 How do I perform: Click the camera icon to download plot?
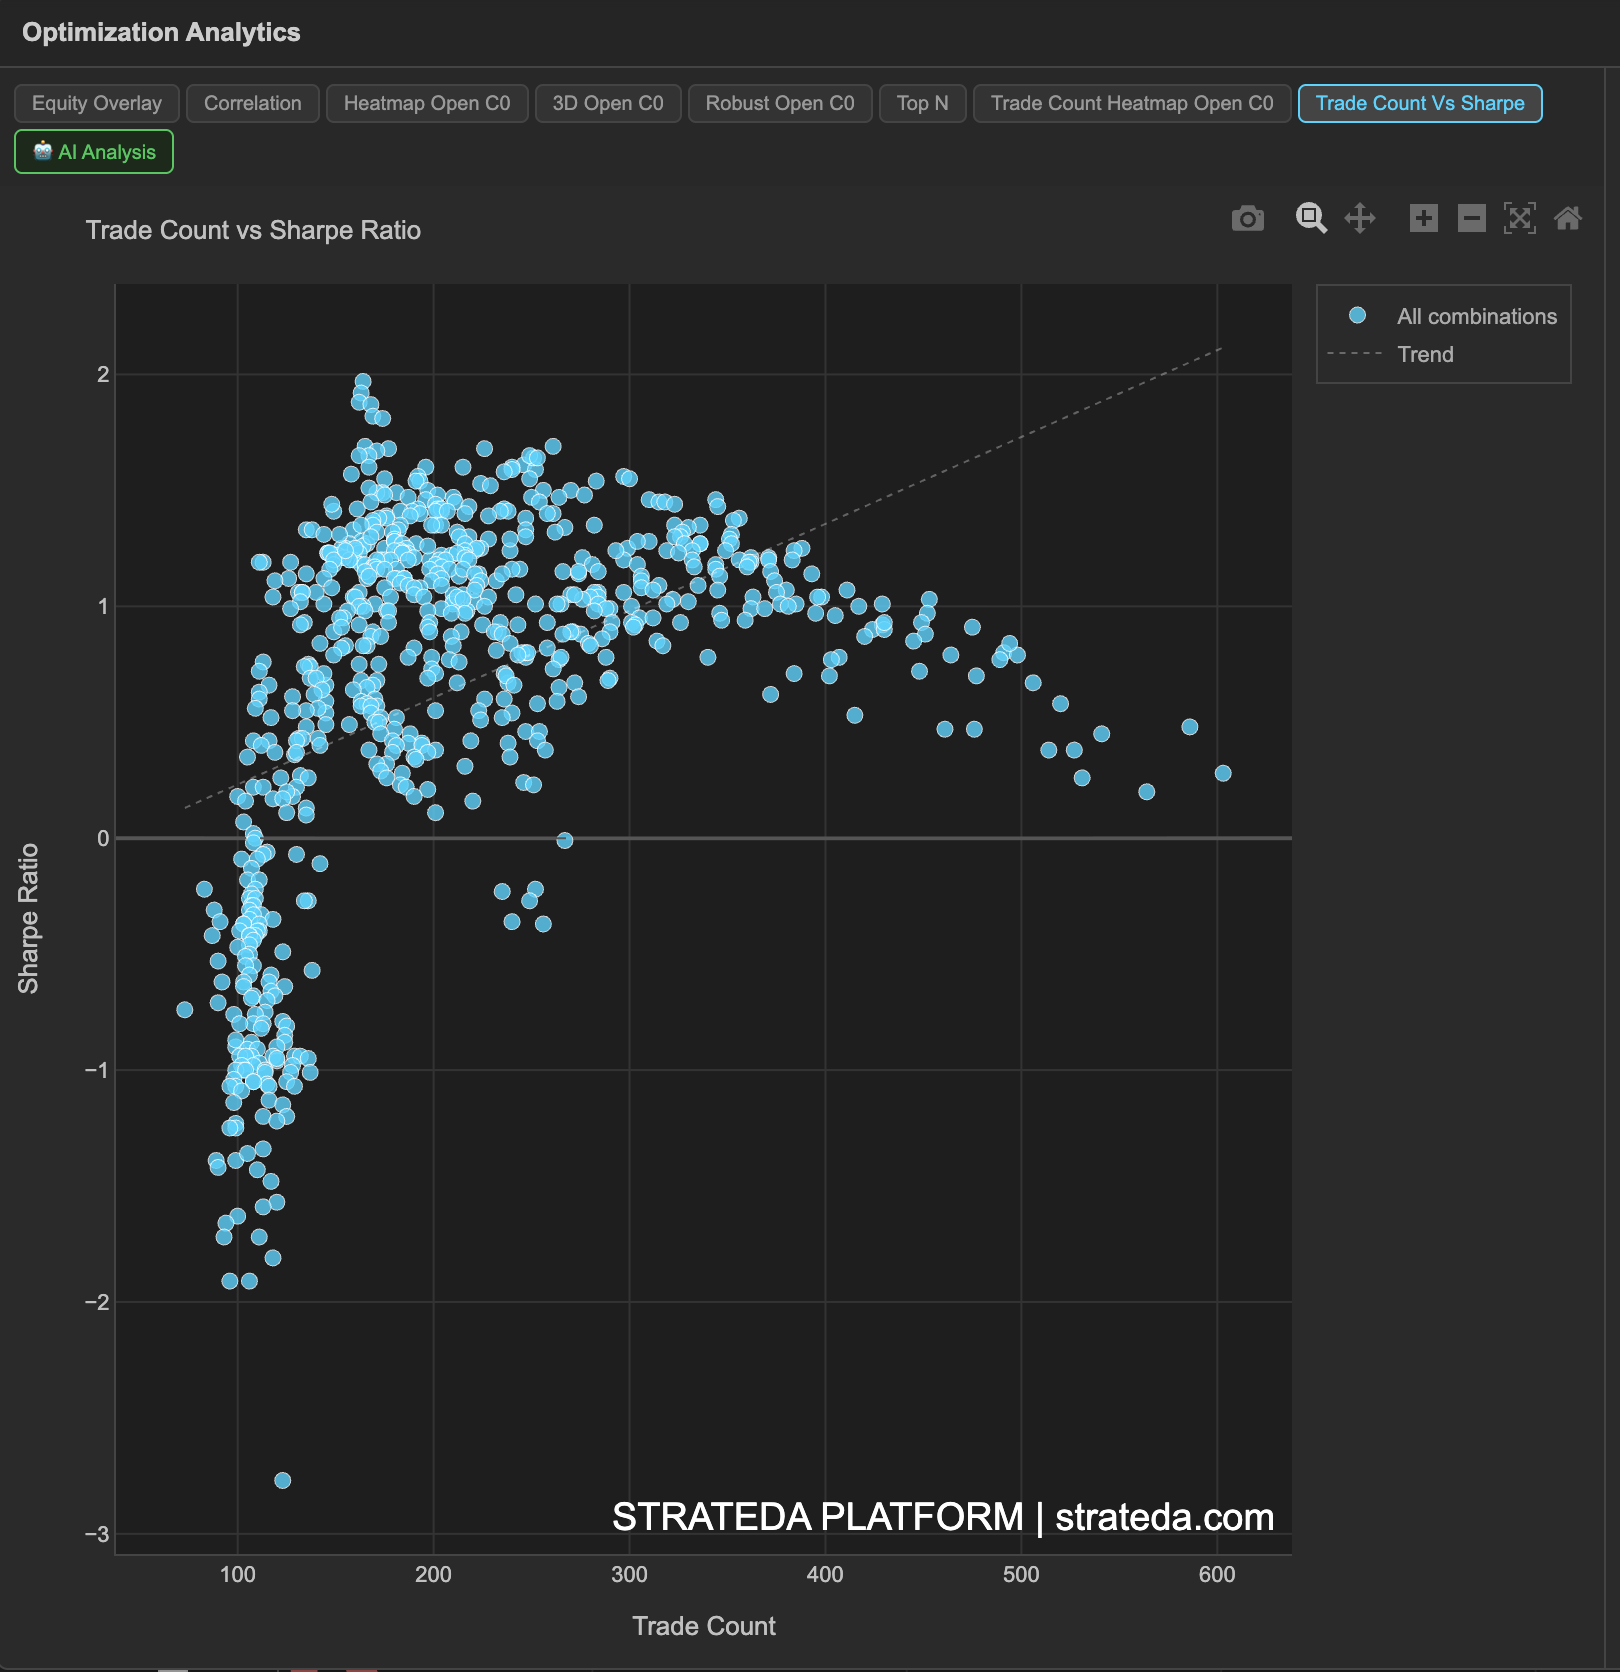click(x=1248, y=218)
